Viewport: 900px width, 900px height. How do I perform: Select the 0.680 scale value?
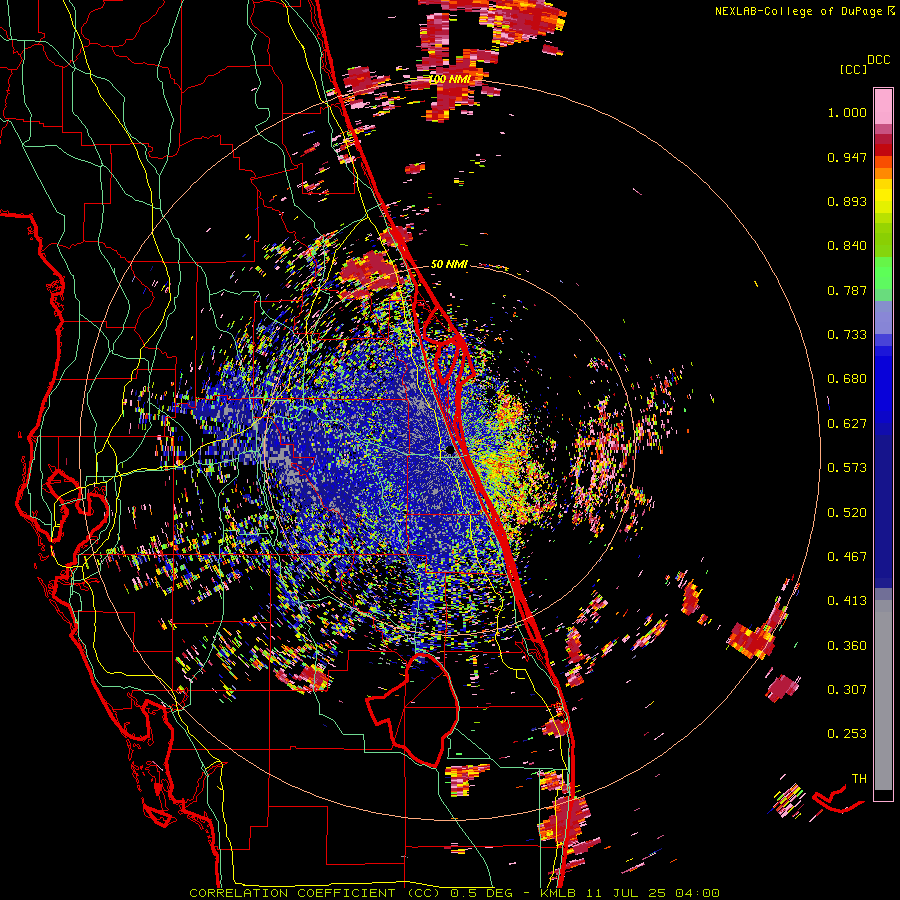coord(847,379)
